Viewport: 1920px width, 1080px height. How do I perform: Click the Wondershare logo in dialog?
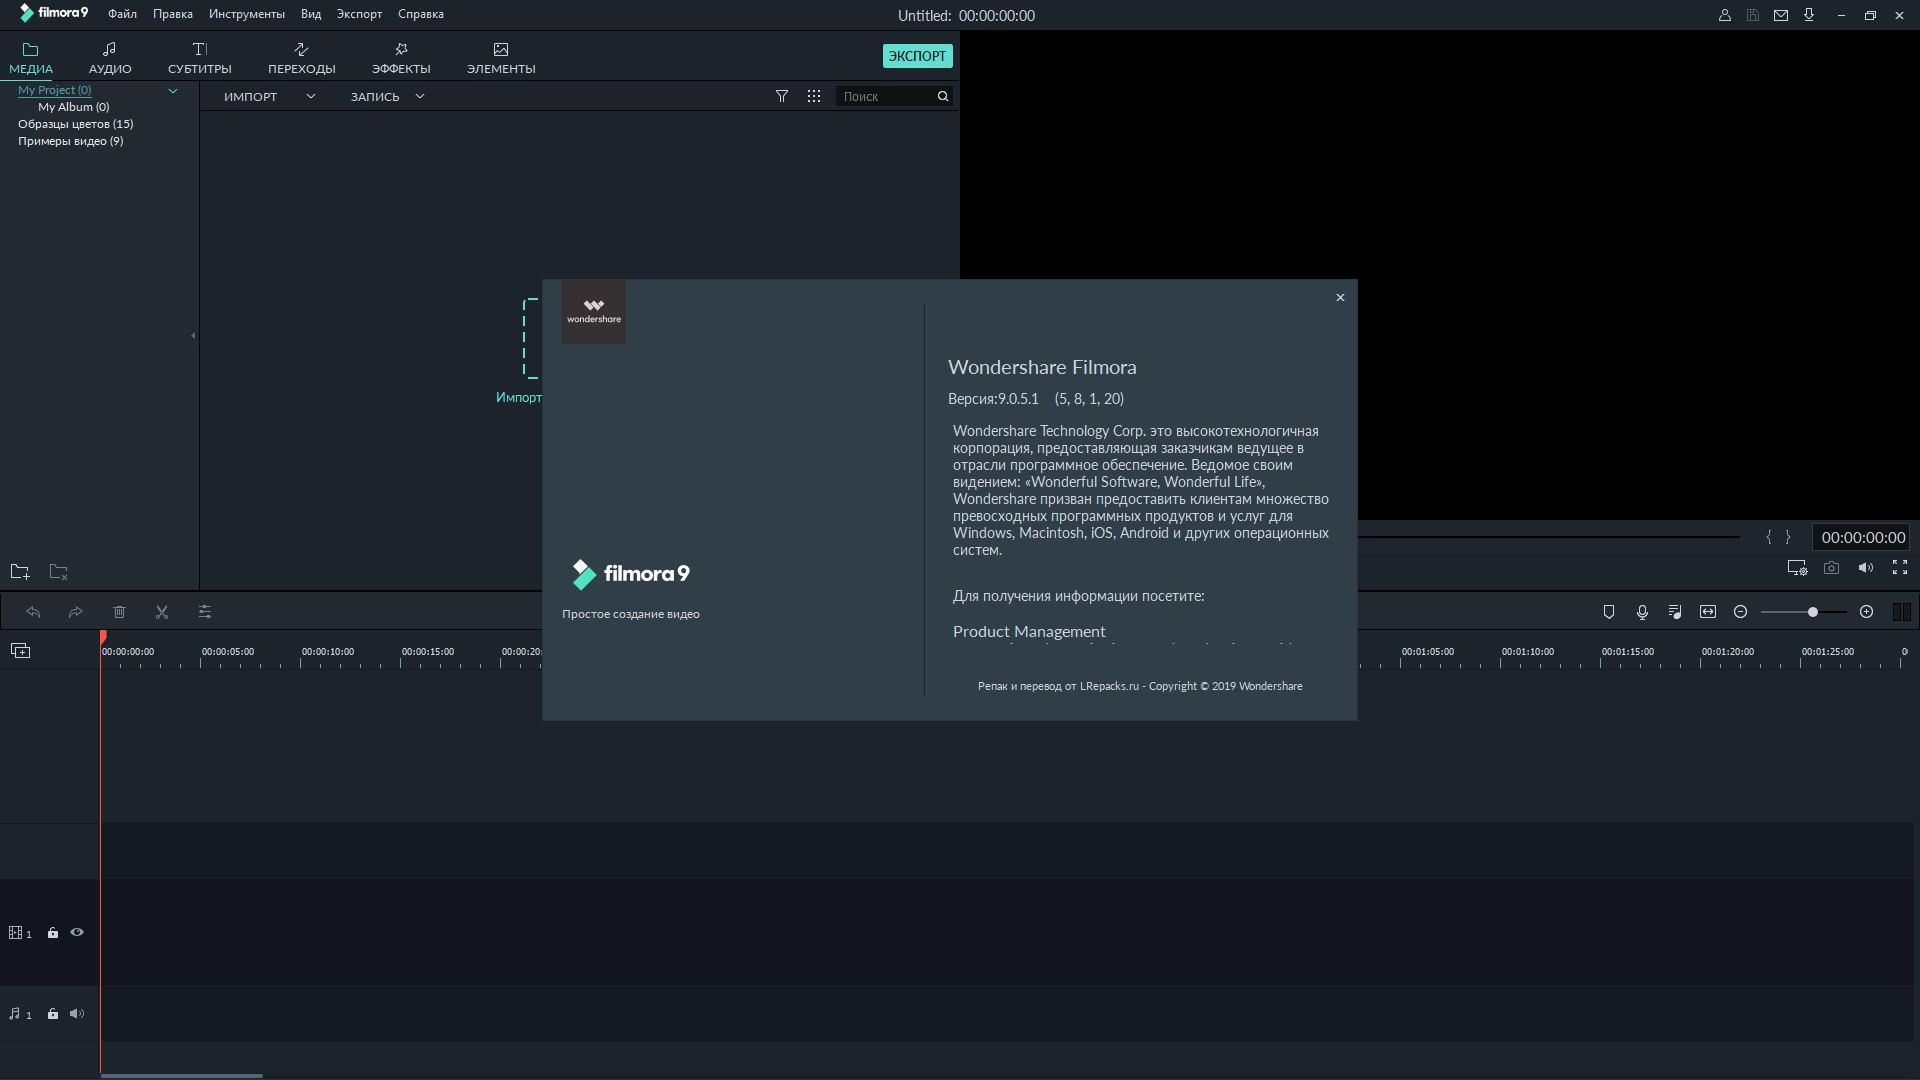point(594,311)
